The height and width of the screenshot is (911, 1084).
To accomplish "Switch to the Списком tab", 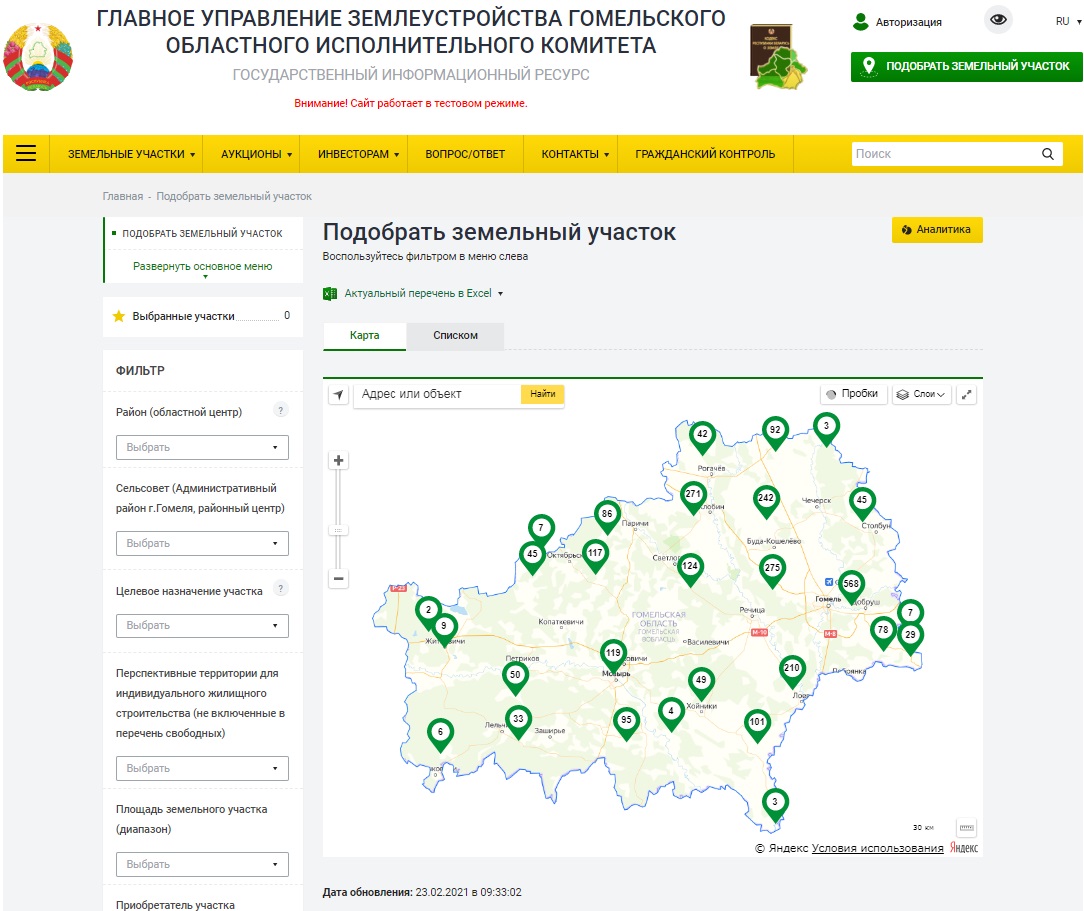I will [x=455, y=336].
